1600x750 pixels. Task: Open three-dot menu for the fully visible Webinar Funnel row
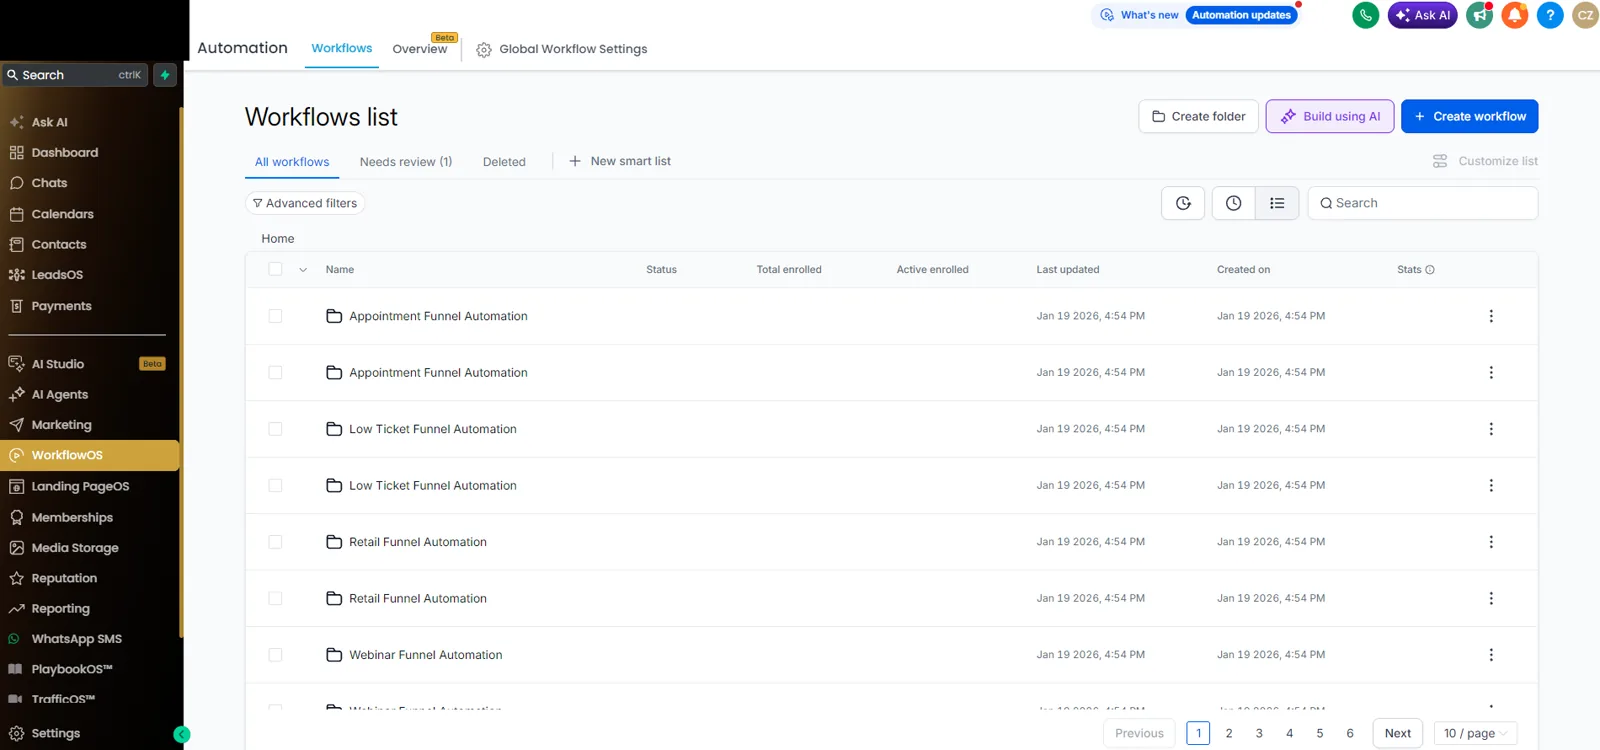(x=1491, y=655)
